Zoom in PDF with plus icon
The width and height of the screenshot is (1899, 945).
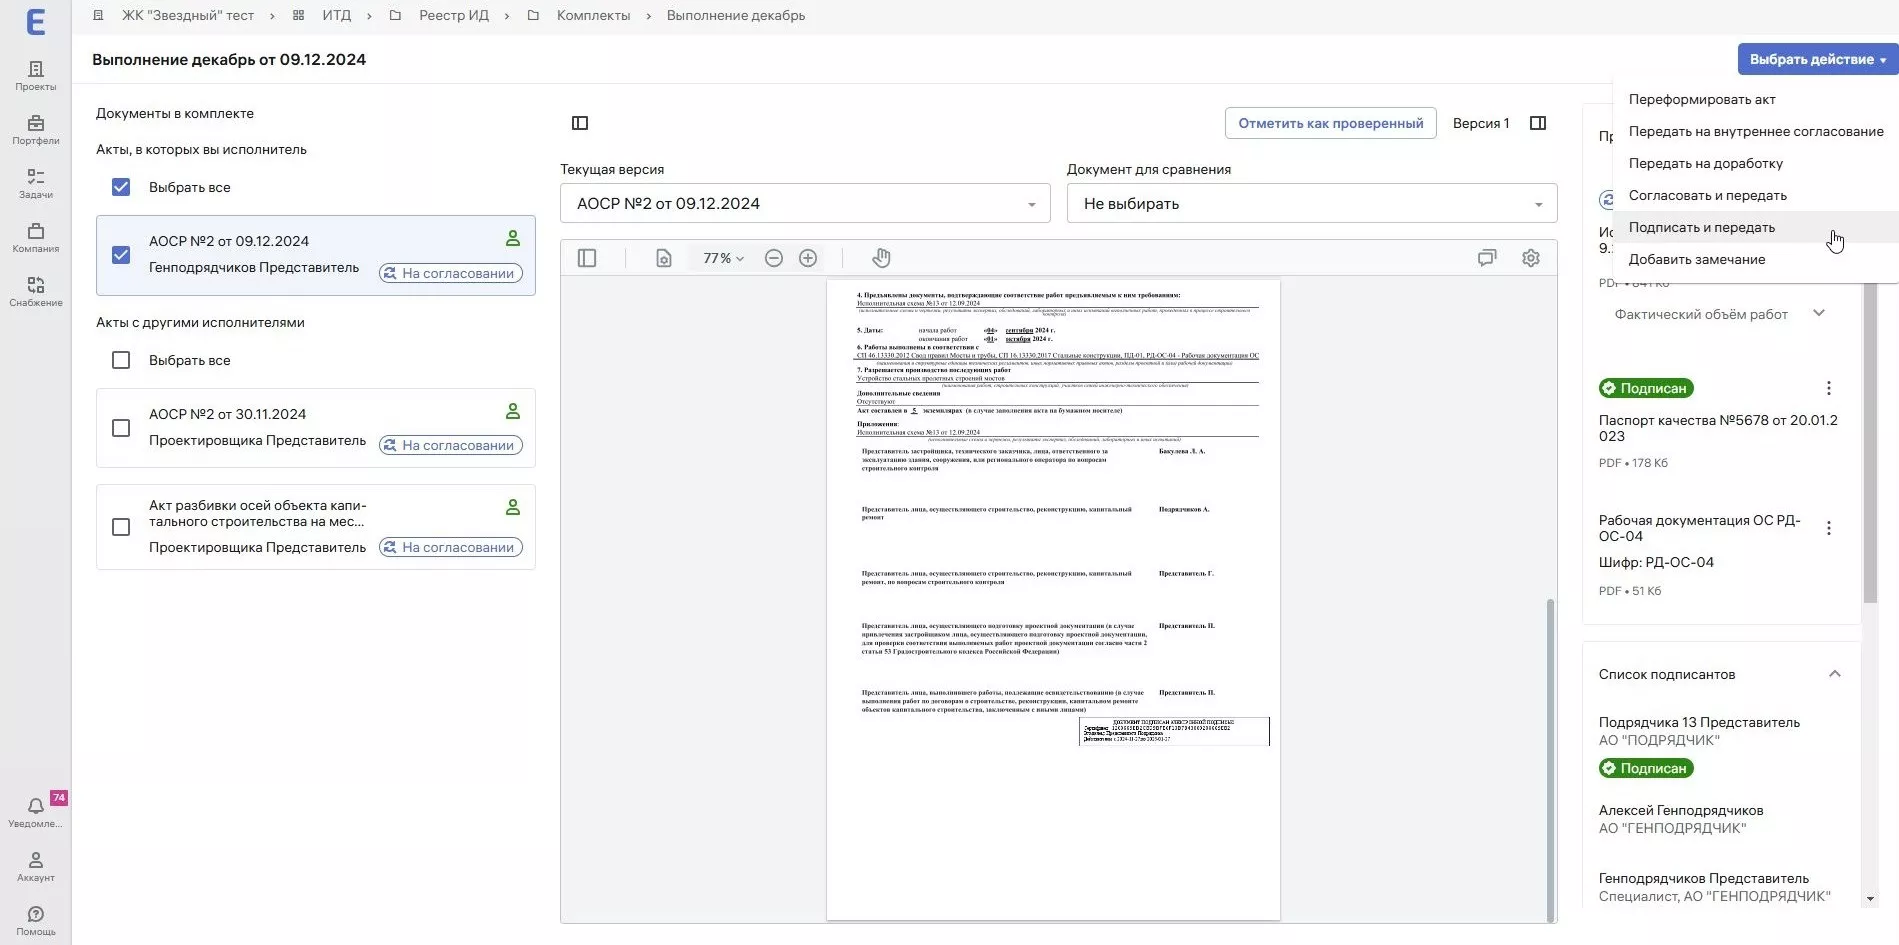click(808, 258)
